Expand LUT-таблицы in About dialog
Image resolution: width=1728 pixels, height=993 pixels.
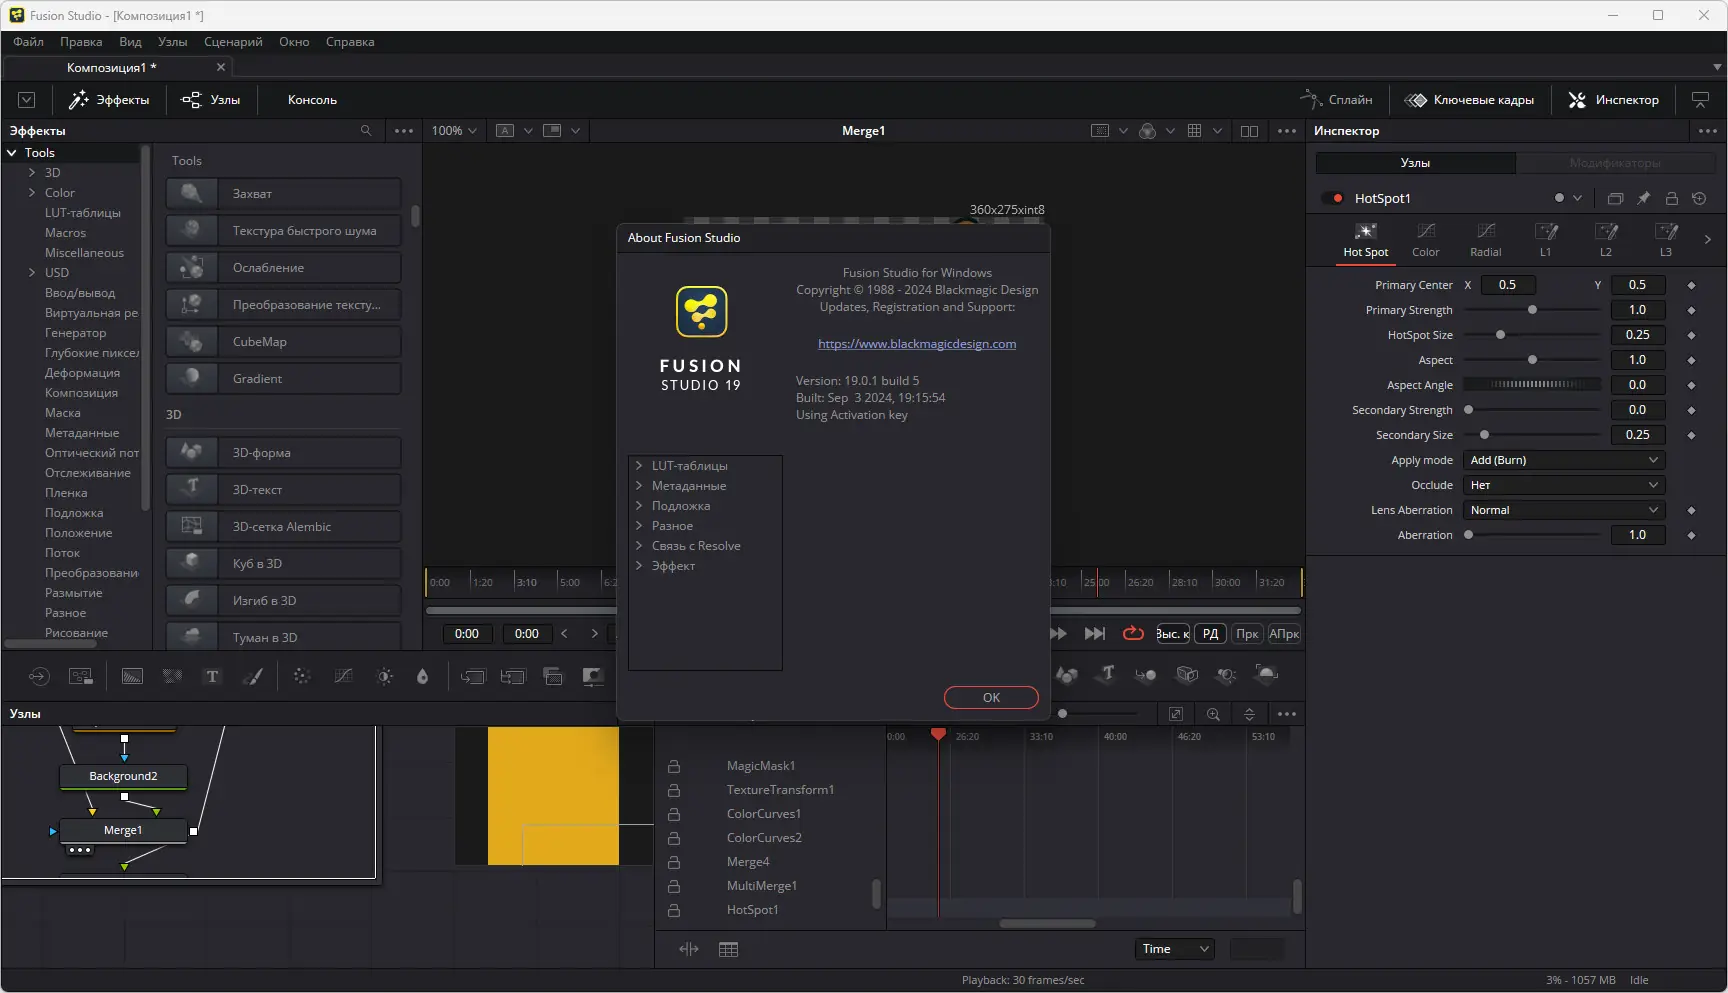point(639,466)
